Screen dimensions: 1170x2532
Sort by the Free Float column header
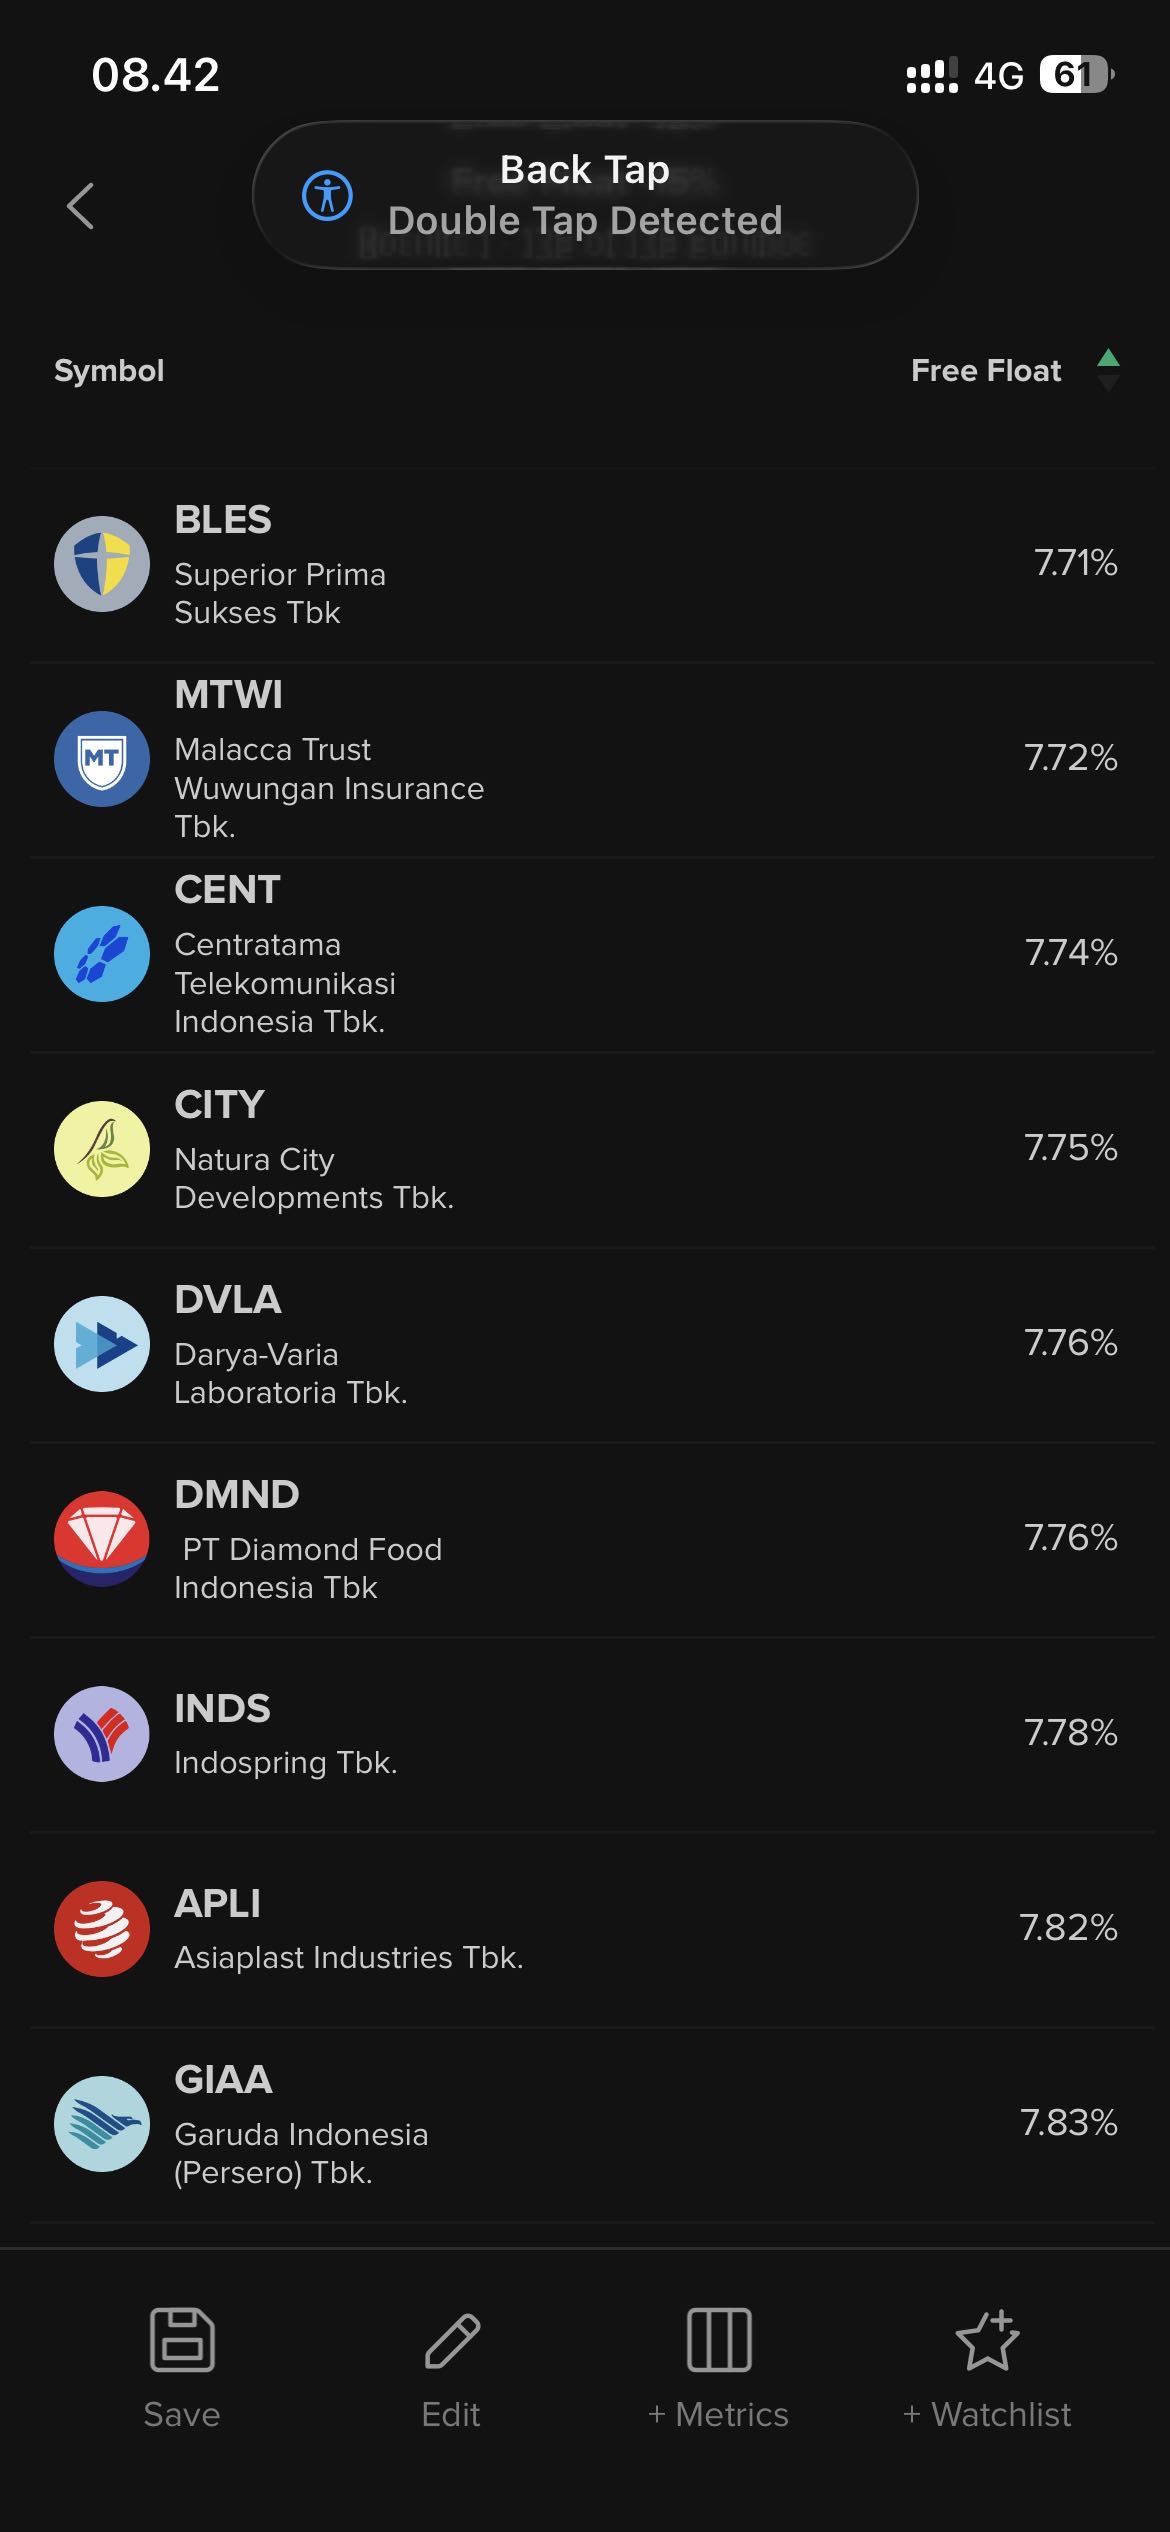click(985, 371)
